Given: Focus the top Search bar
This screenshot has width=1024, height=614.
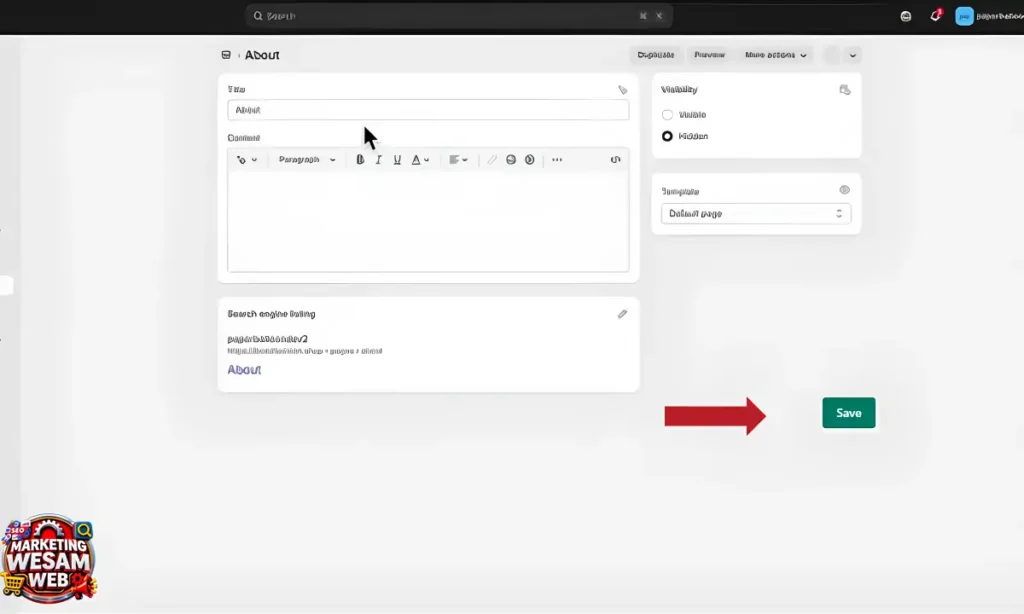Looking at the screenshot, I should click(458, 16).
